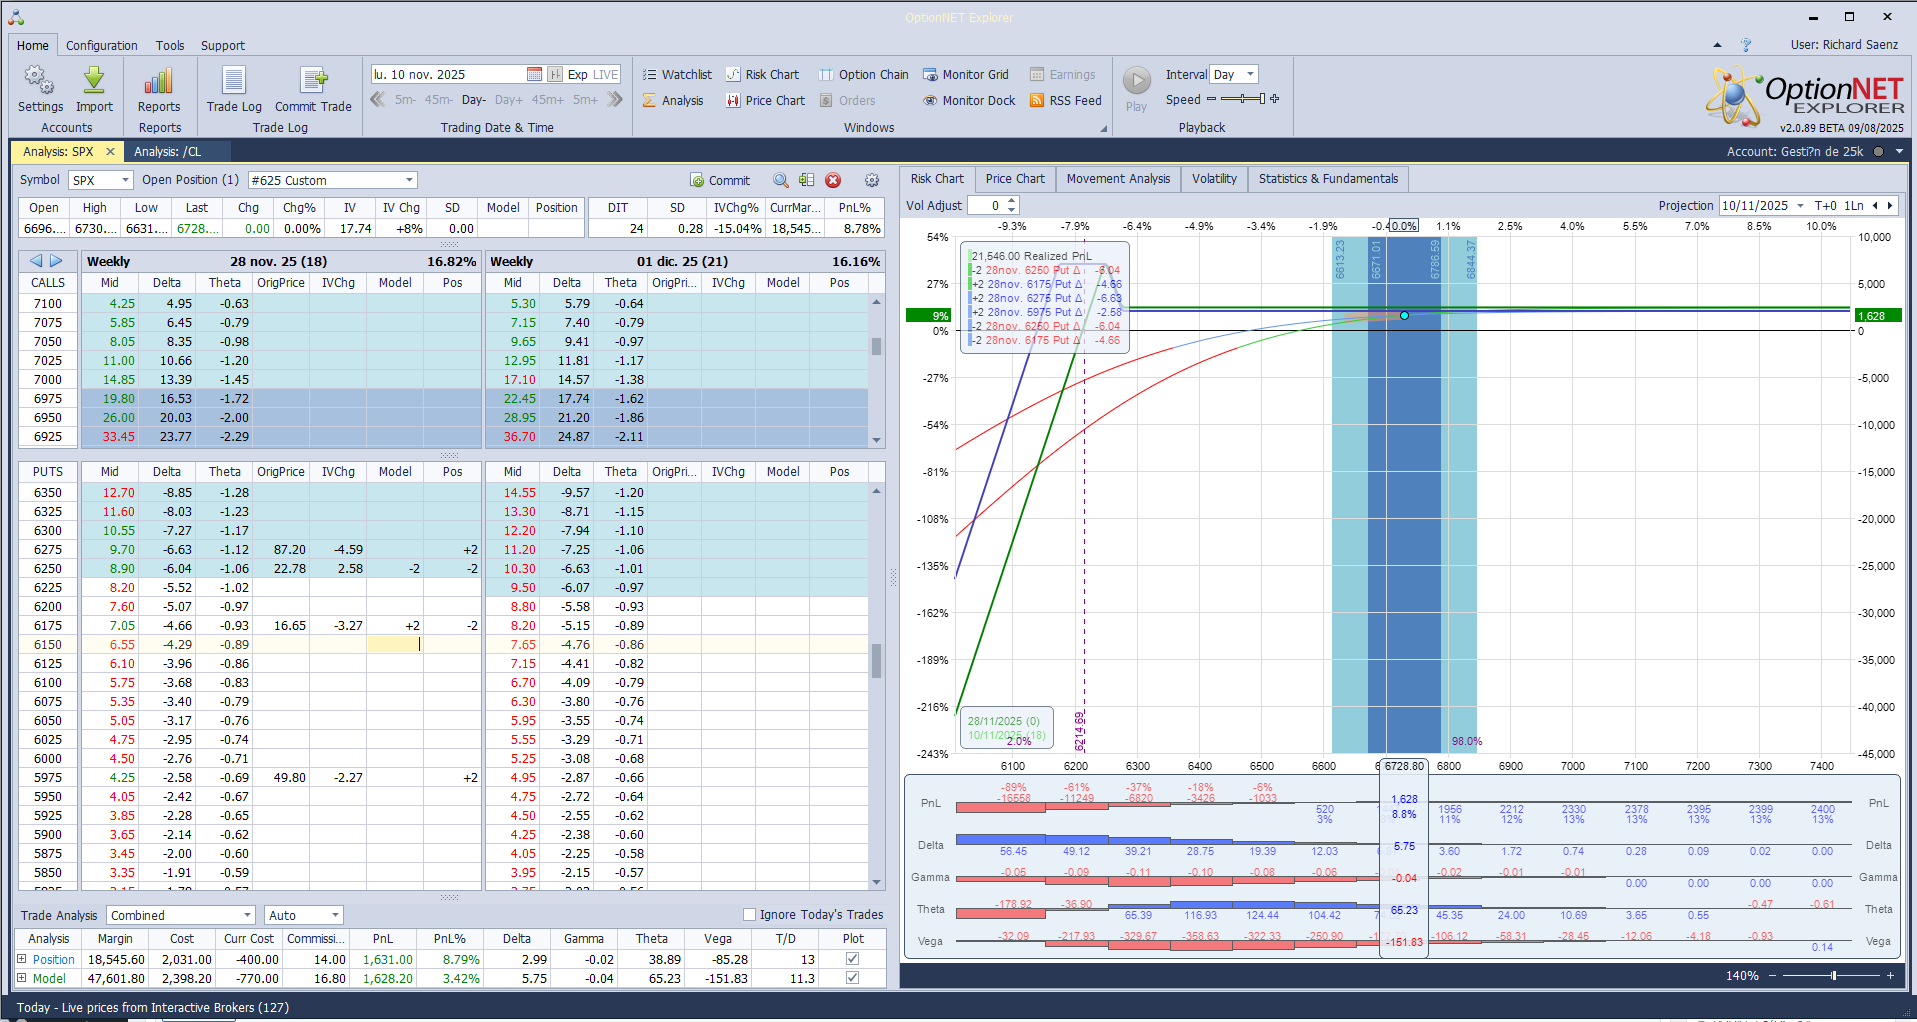Open the Settings gear in Accounts group
1917x1022 pixels.
pyautogui.click(x=40, y=89)
